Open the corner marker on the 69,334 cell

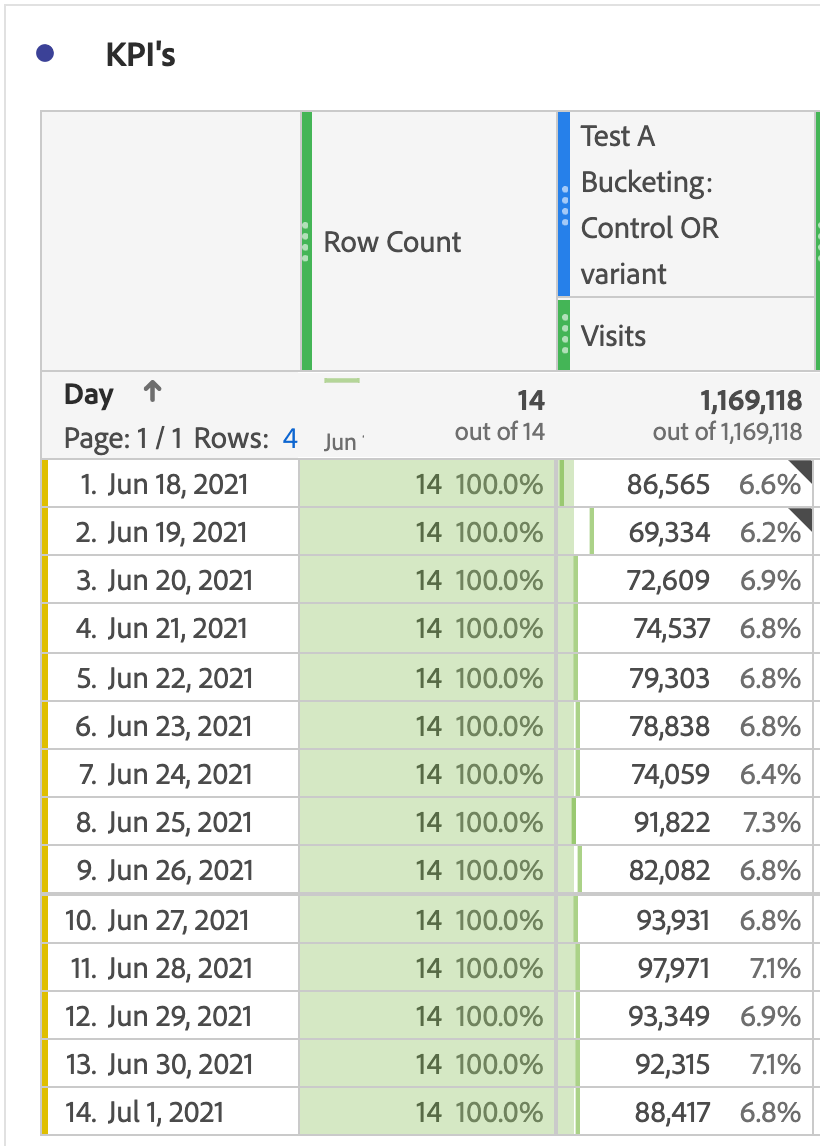point(802,518)
